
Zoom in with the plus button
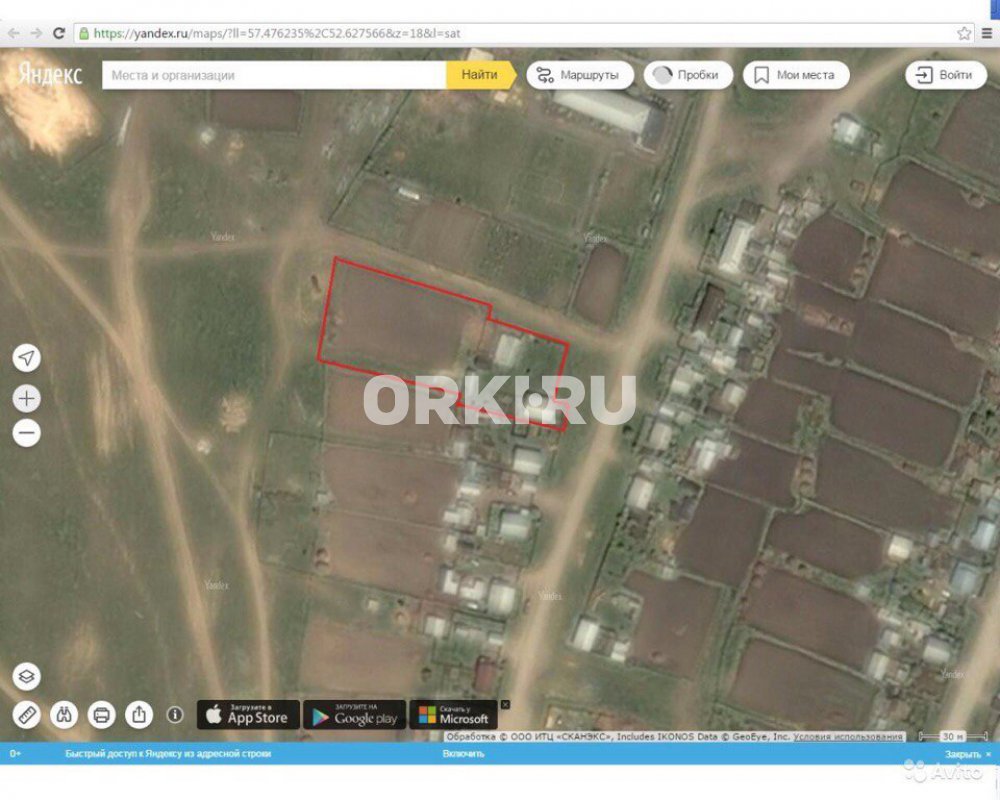[x=27, y=399]
